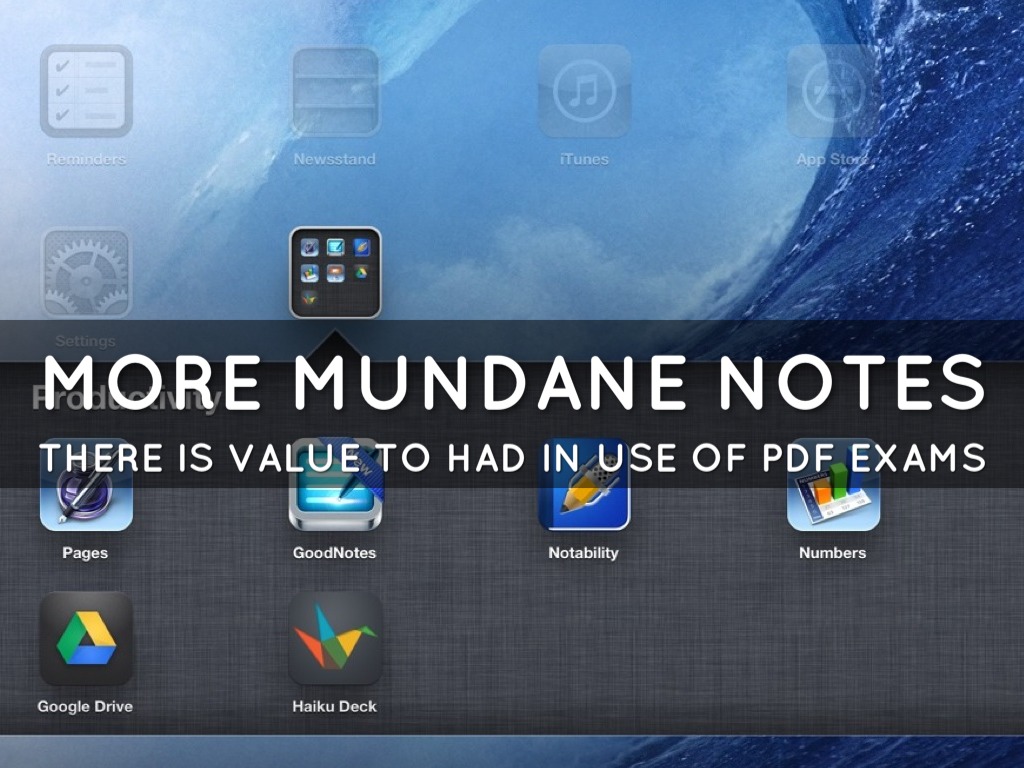
Task: Click the "GoodNotes" text label
Action: pyautogui.click(x=334, y=552)
